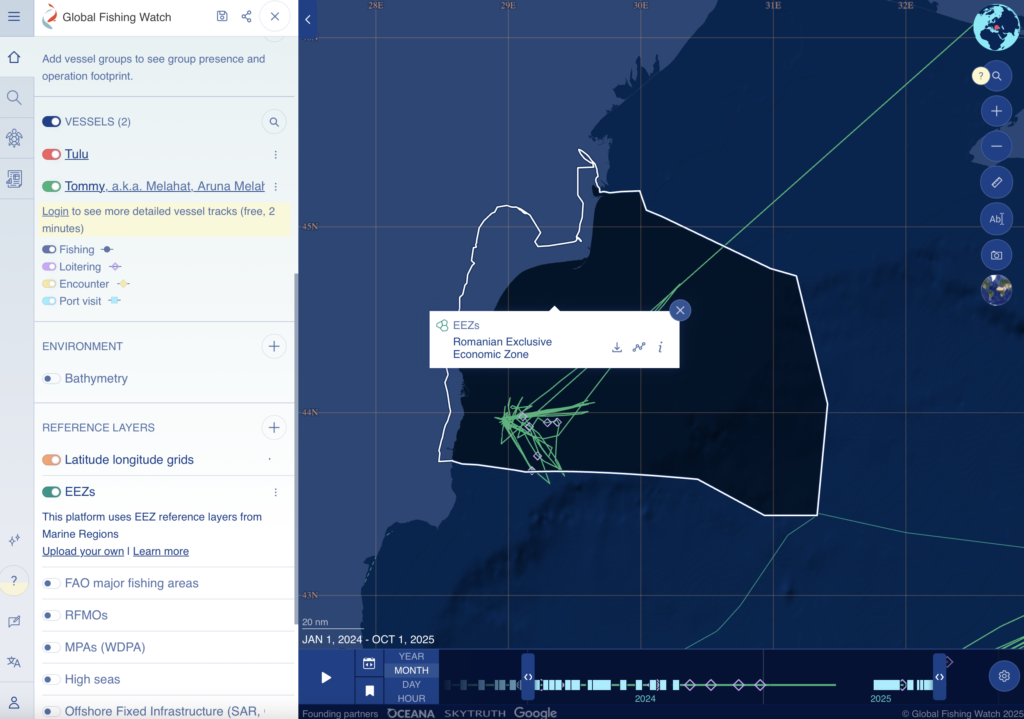Screen dimensions: 1024x719
Task: Open the Upload your own link
Action: point(83,551)
